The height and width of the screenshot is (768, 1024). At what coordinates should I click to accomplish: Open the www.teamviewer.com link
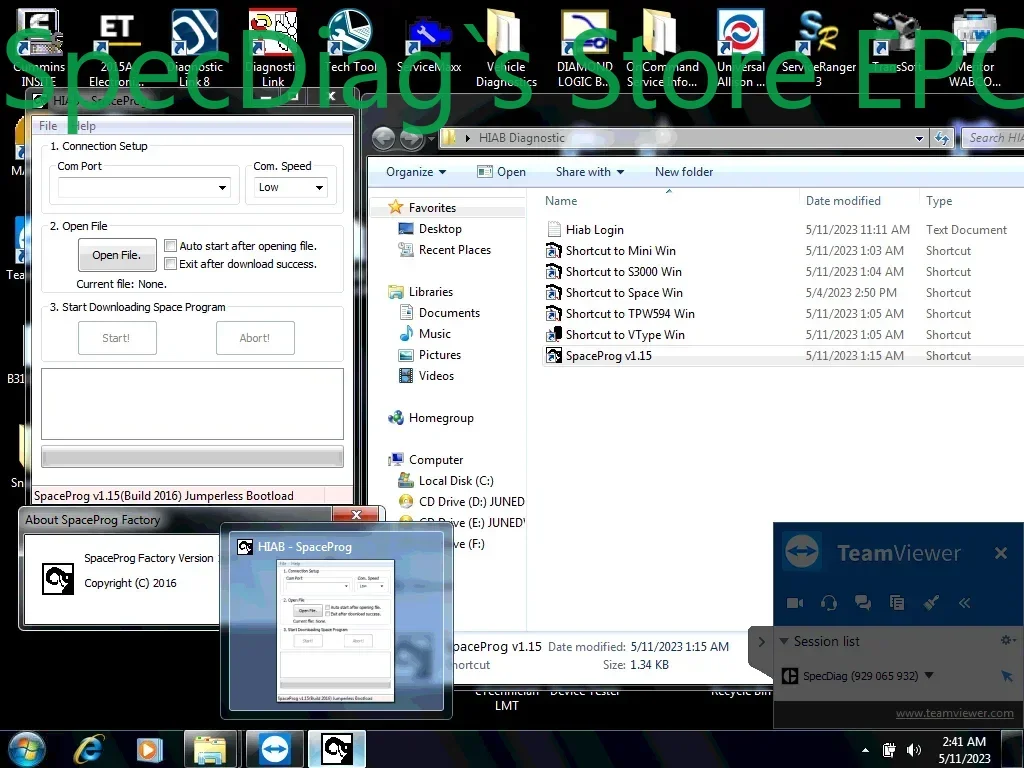pos(954,713)
